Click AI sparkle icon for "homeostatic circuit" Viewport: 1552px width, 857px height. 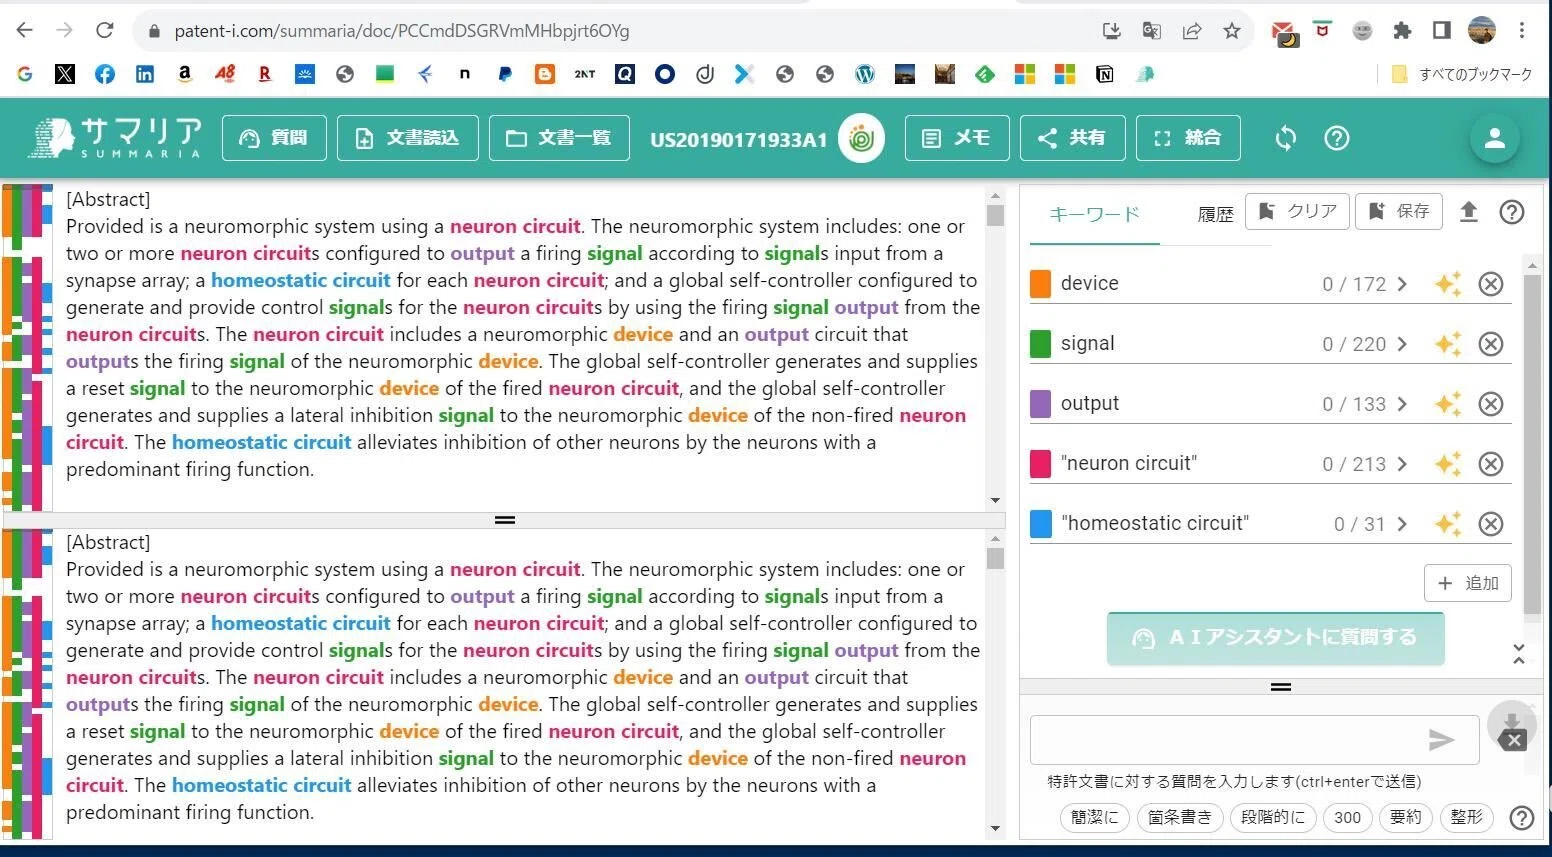click(1447, 524)
